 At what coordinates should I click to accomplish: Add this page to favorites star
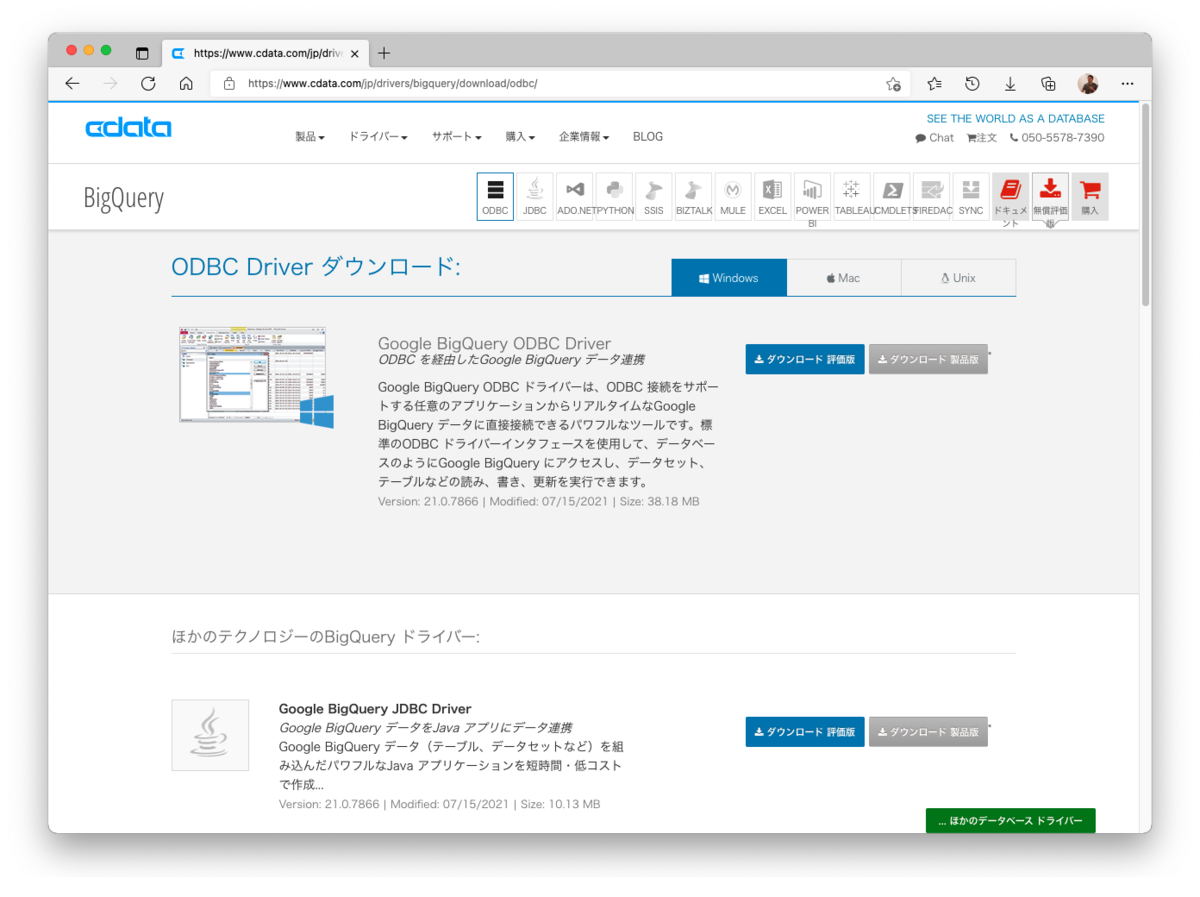click(x=893, y=84)
